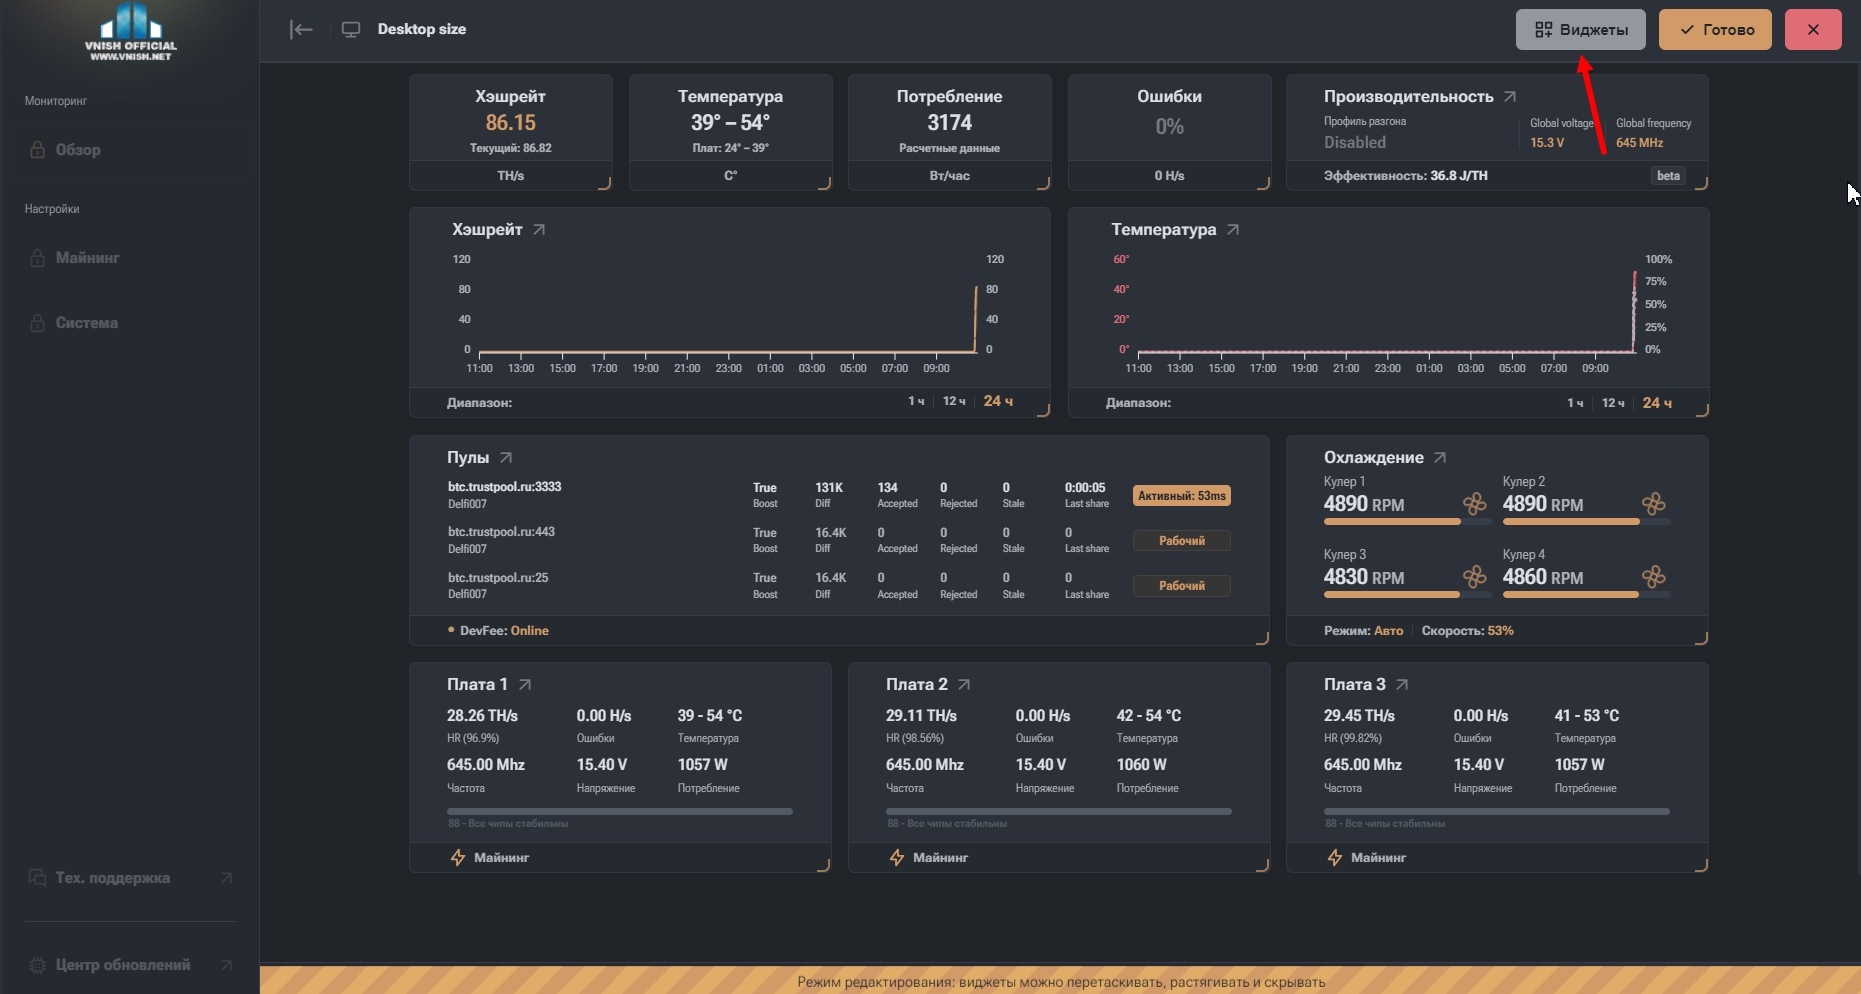Click the external arrow next to Тех. поддержка
The width and height of the screenshot is (1861, 994).
[226, 878]
